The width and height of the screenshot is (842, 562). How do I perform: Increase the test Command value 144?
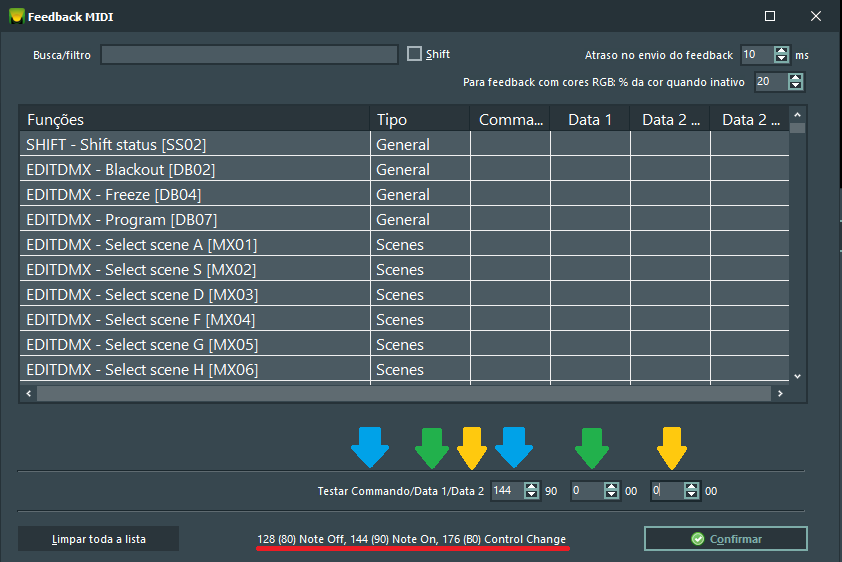[532, 487]
